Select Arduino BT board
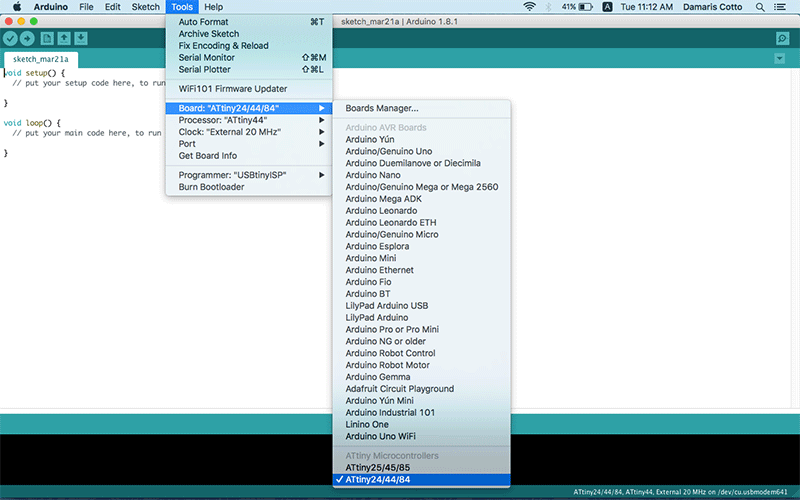Viewport: 800px width, 500px height. coord(421,294)
